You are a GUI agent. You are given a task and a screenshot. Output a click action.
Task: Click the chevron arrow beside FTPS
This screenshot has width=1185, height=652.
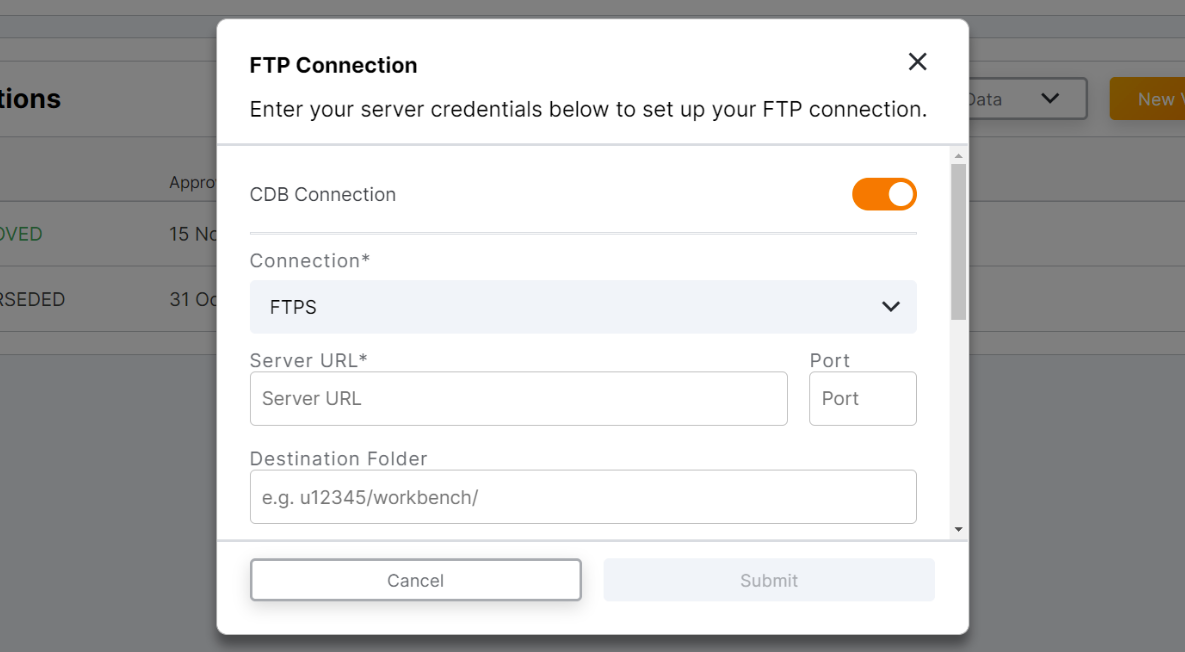pos(890,307)
